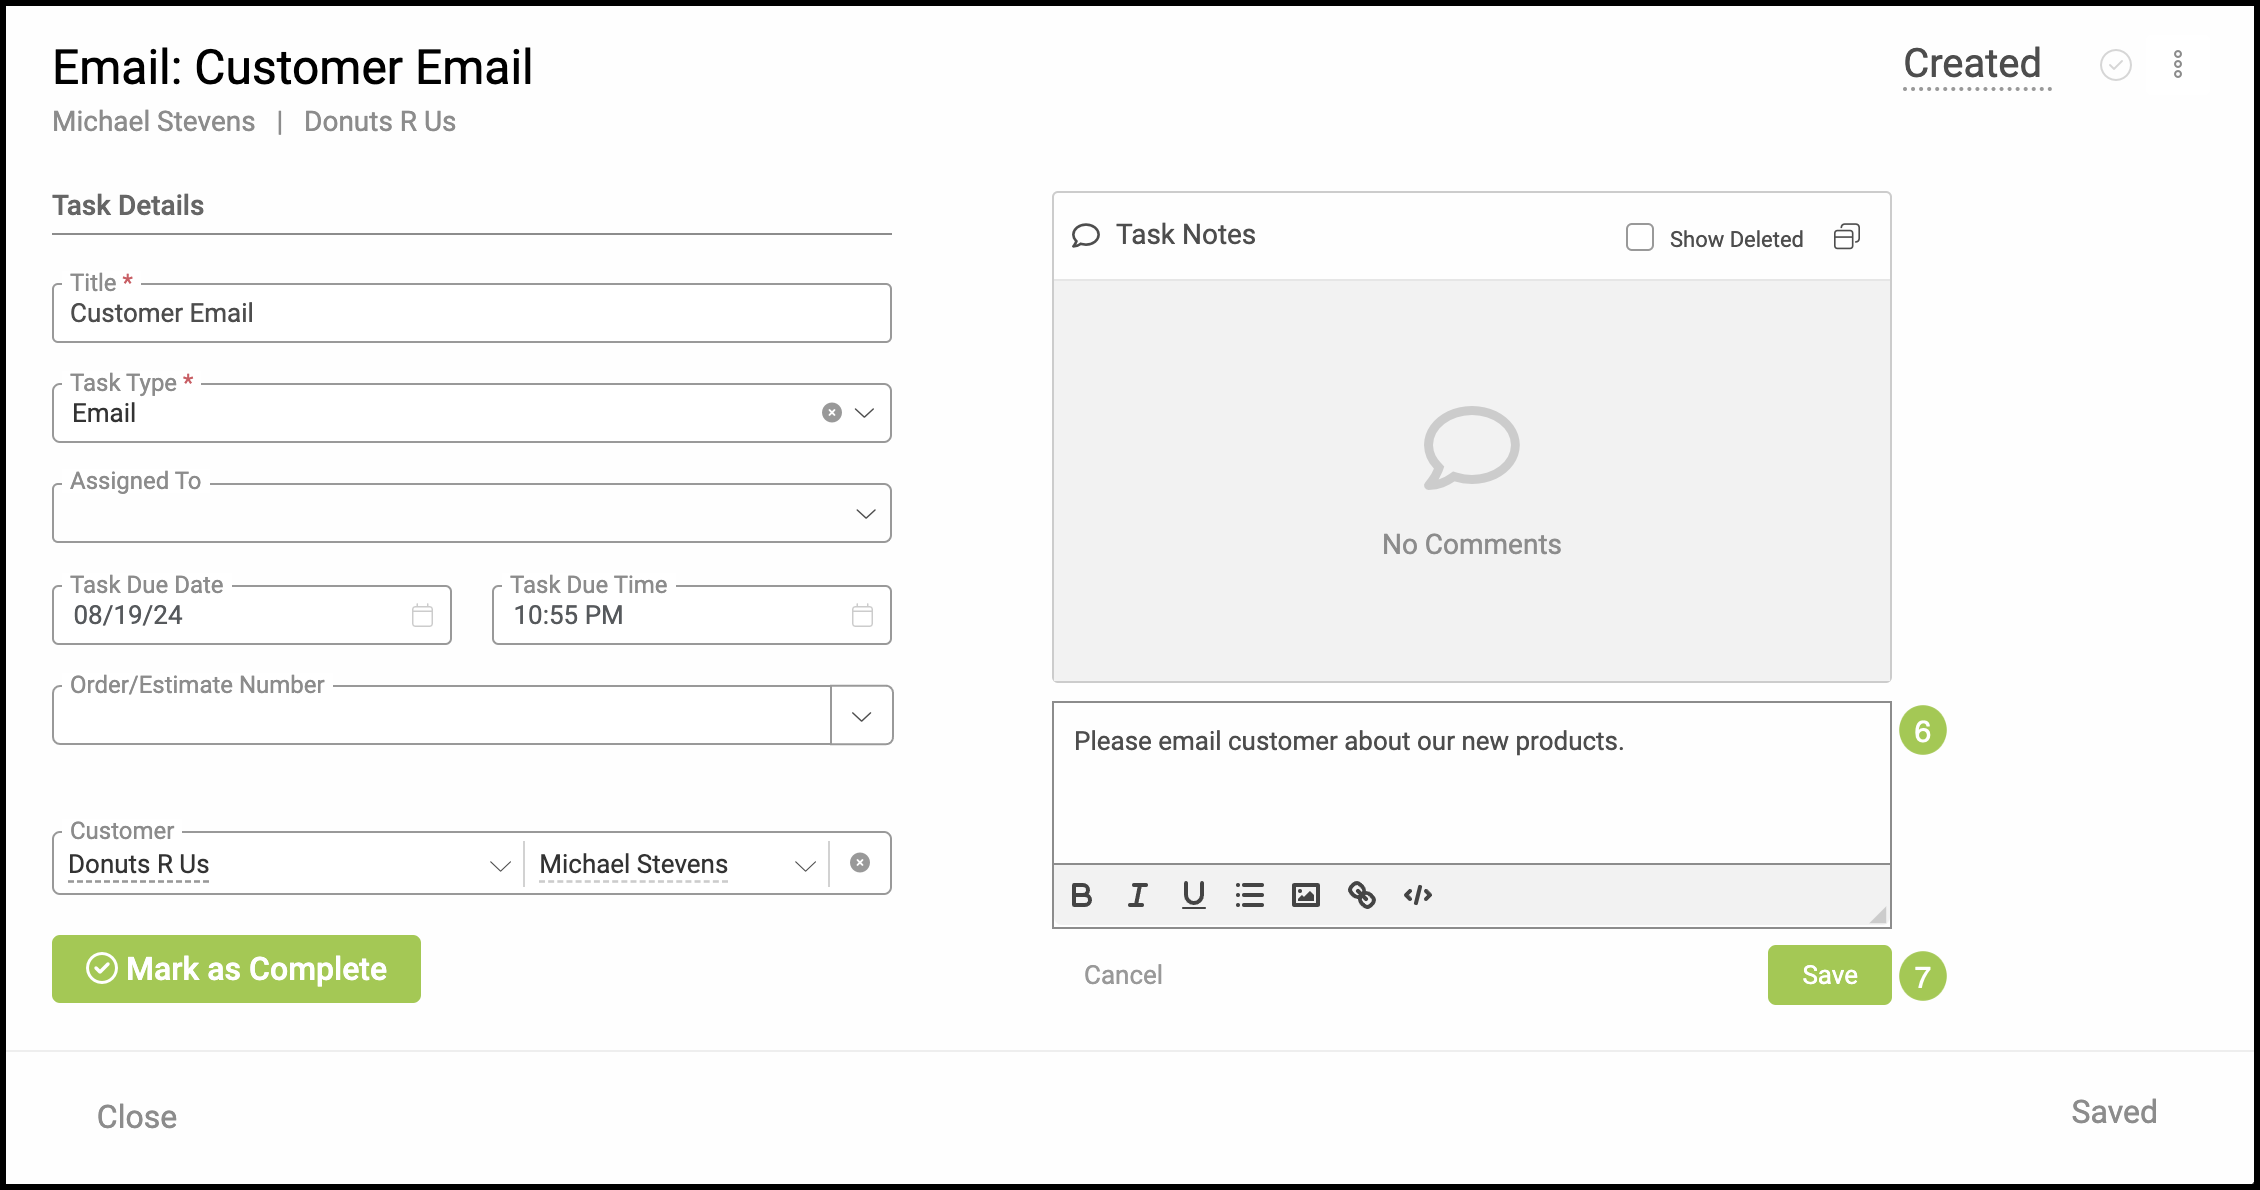Expand the Task Type dropdown
Image resolution: width=2260 pixels, height=1190 pixels.
(865, 413)
